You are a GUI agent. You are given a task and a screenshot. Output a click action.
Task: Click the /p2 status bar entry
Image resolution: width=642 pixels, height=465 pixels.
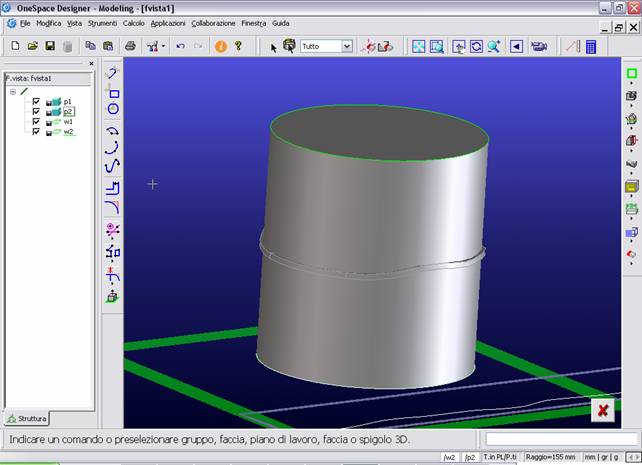(470, 457)
